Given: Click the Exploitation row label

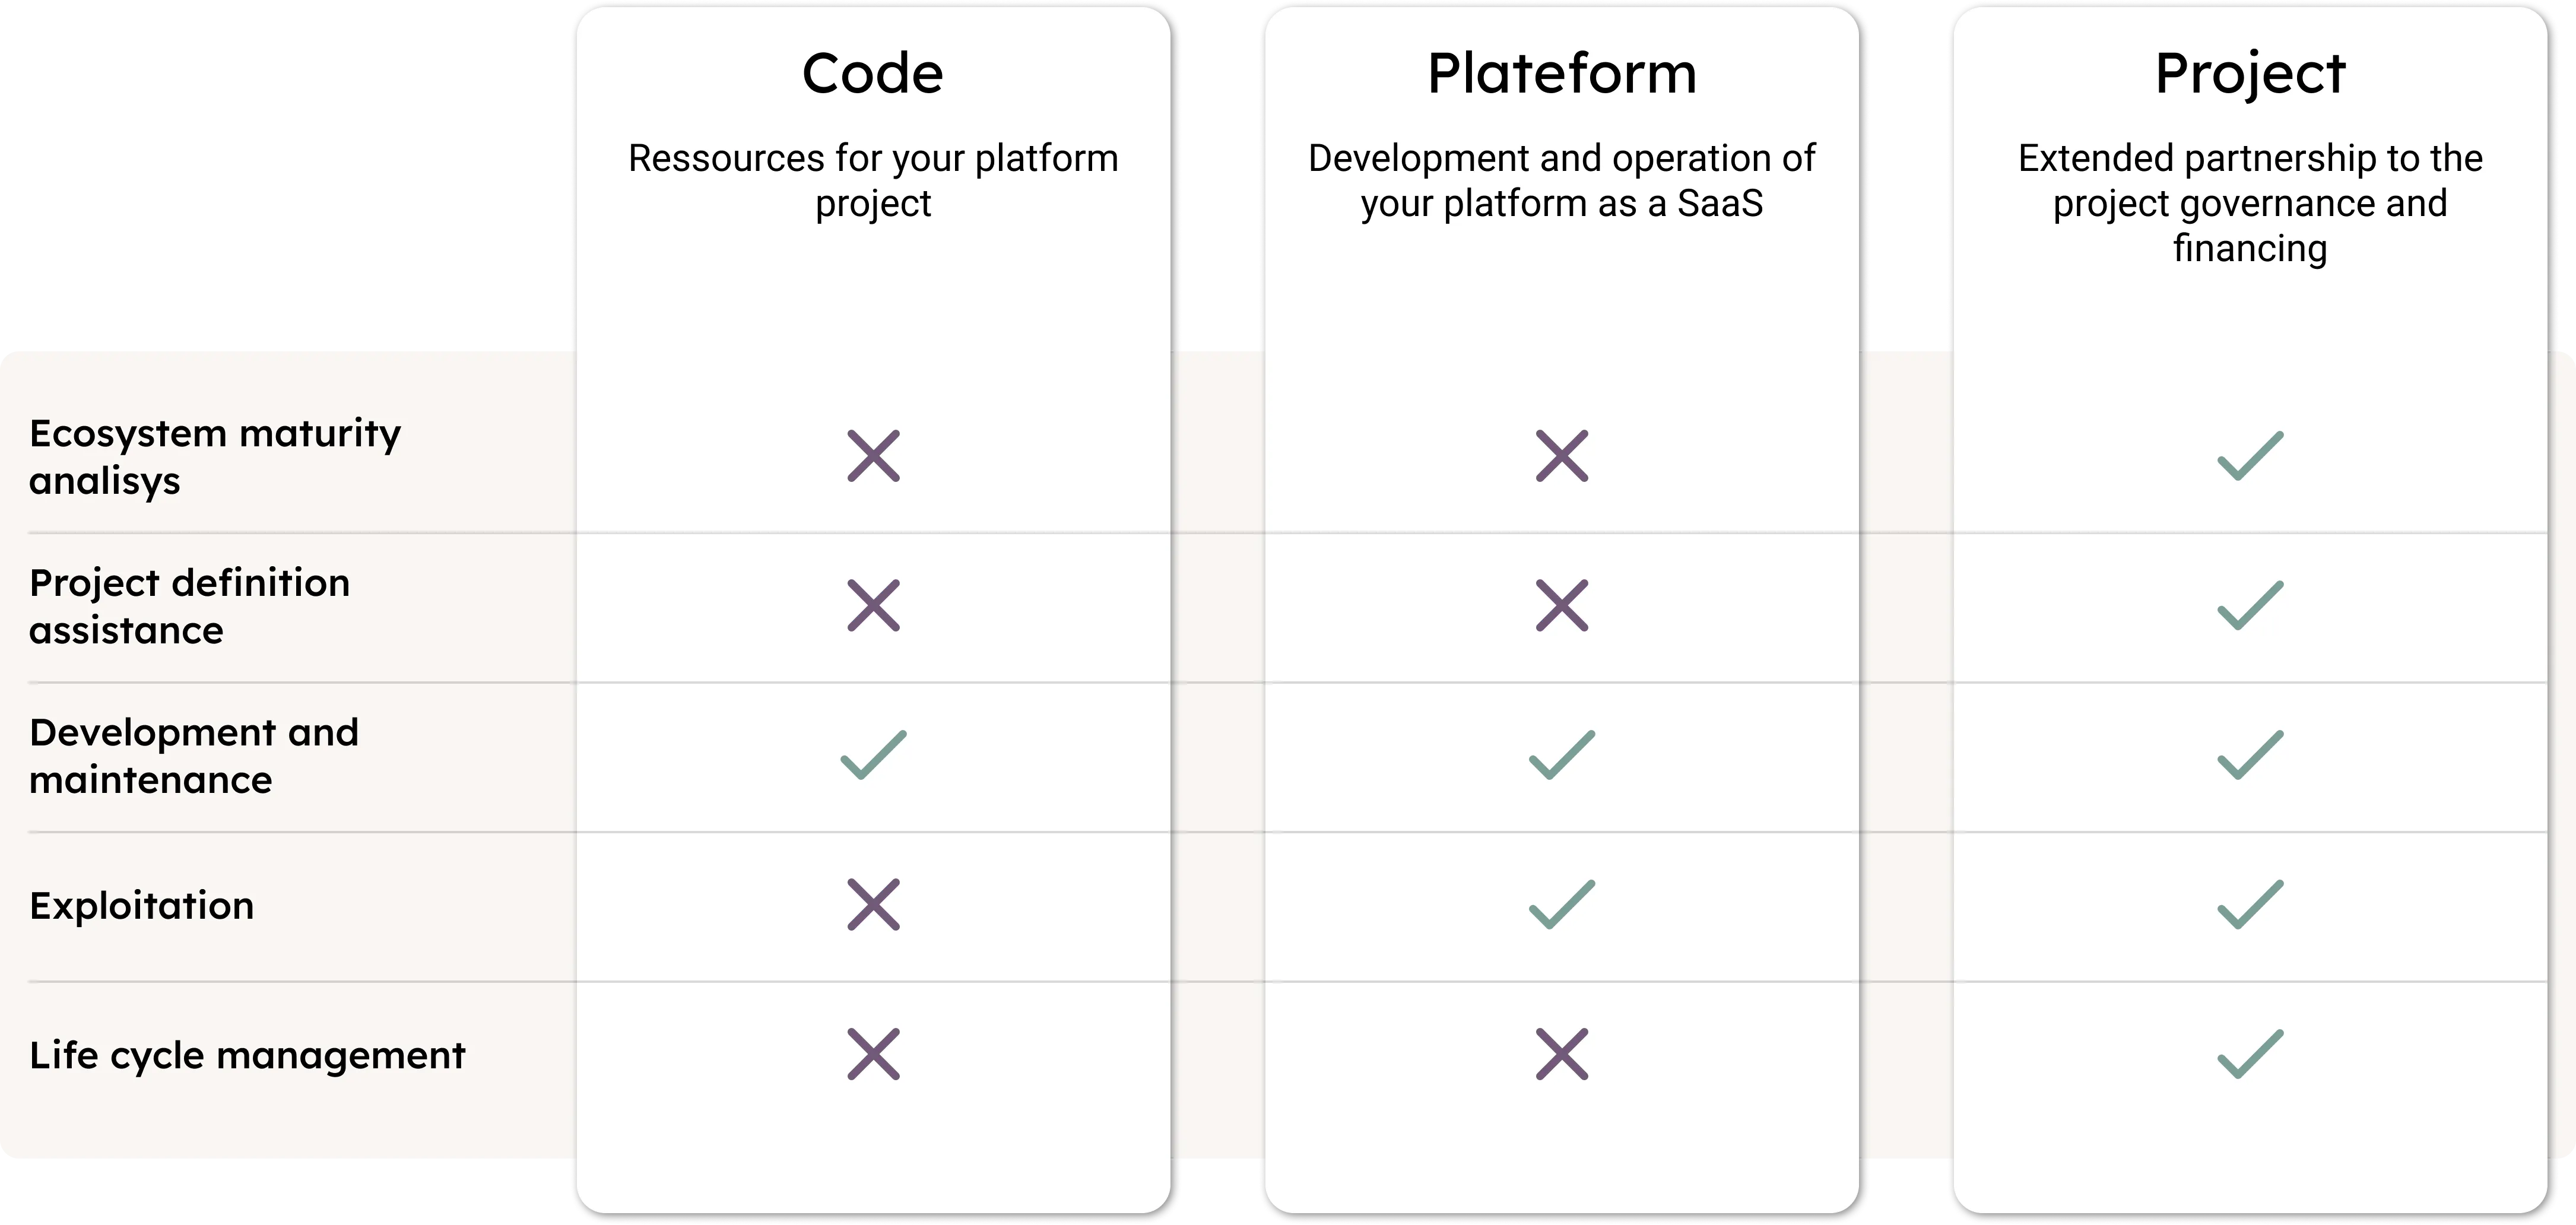Looking at the screenshot, I should coord(142,906).
